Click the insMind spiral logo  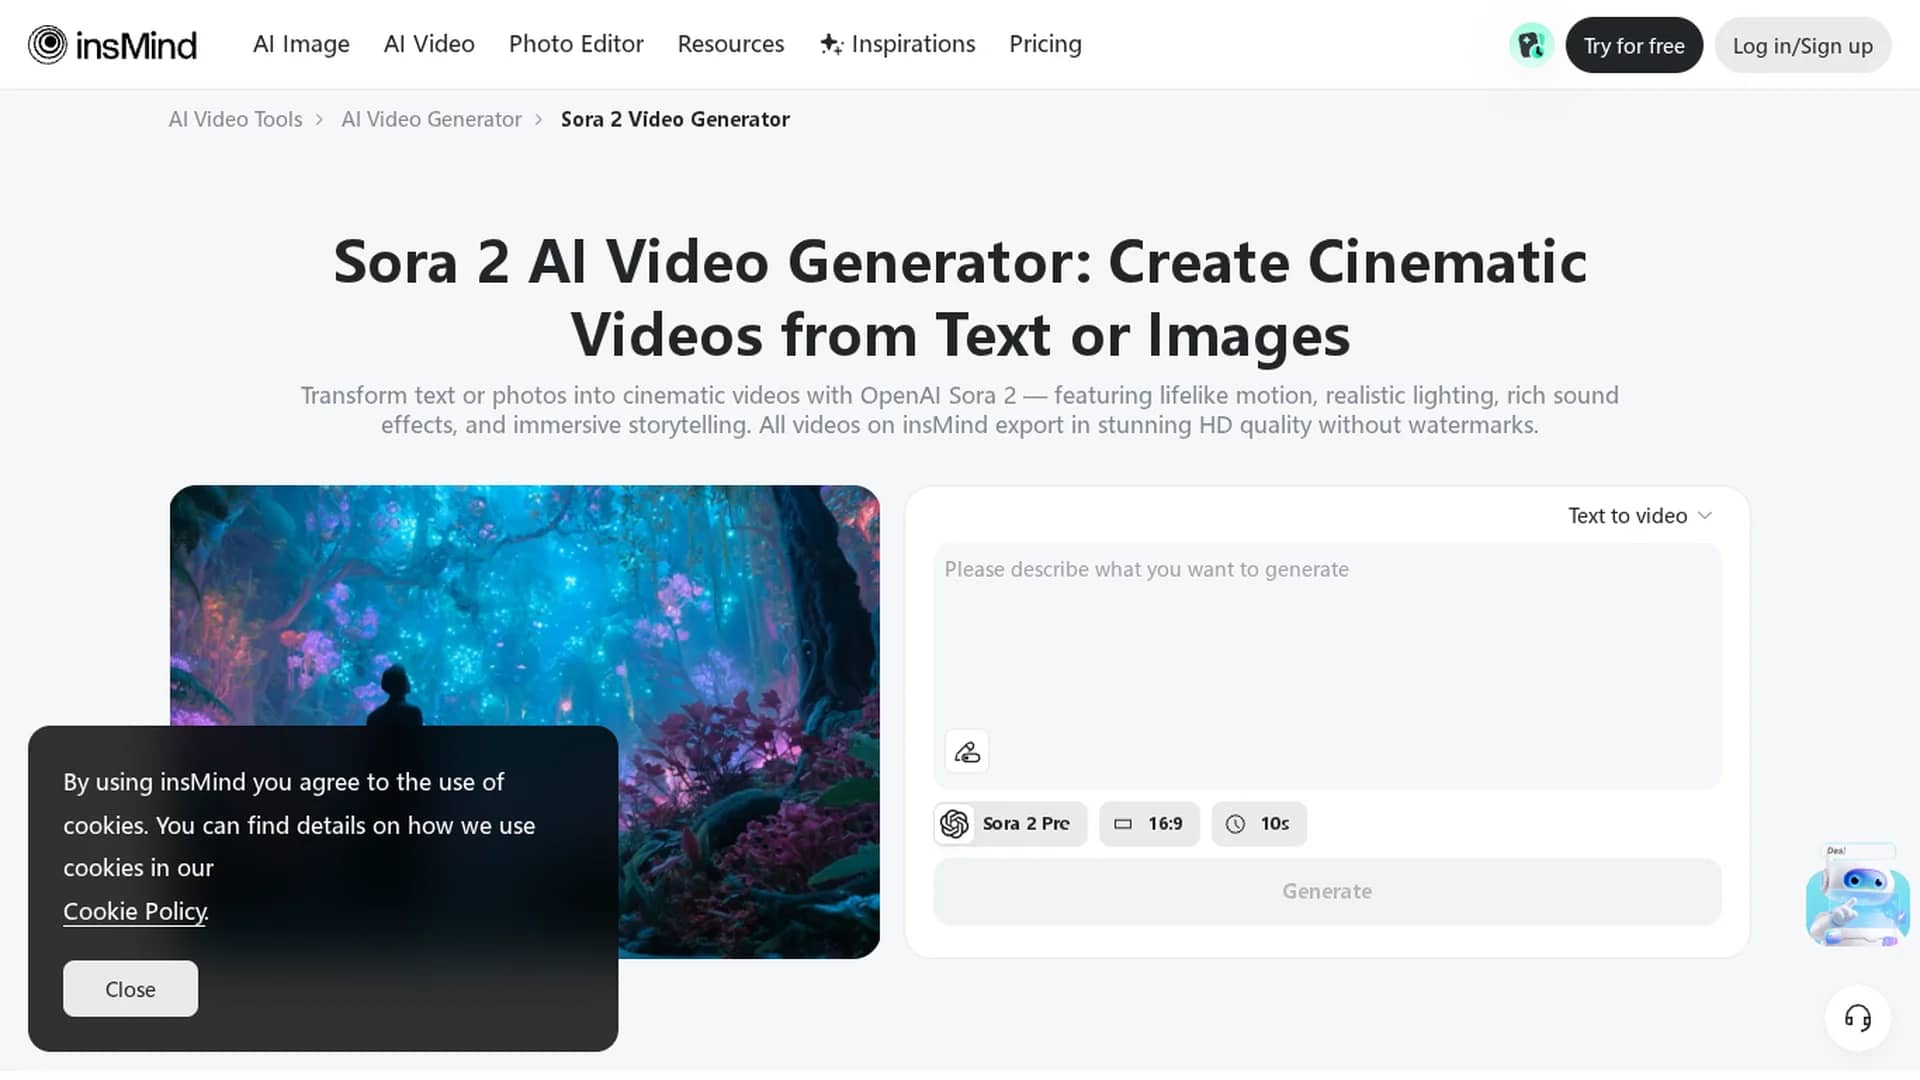point(47,45)
